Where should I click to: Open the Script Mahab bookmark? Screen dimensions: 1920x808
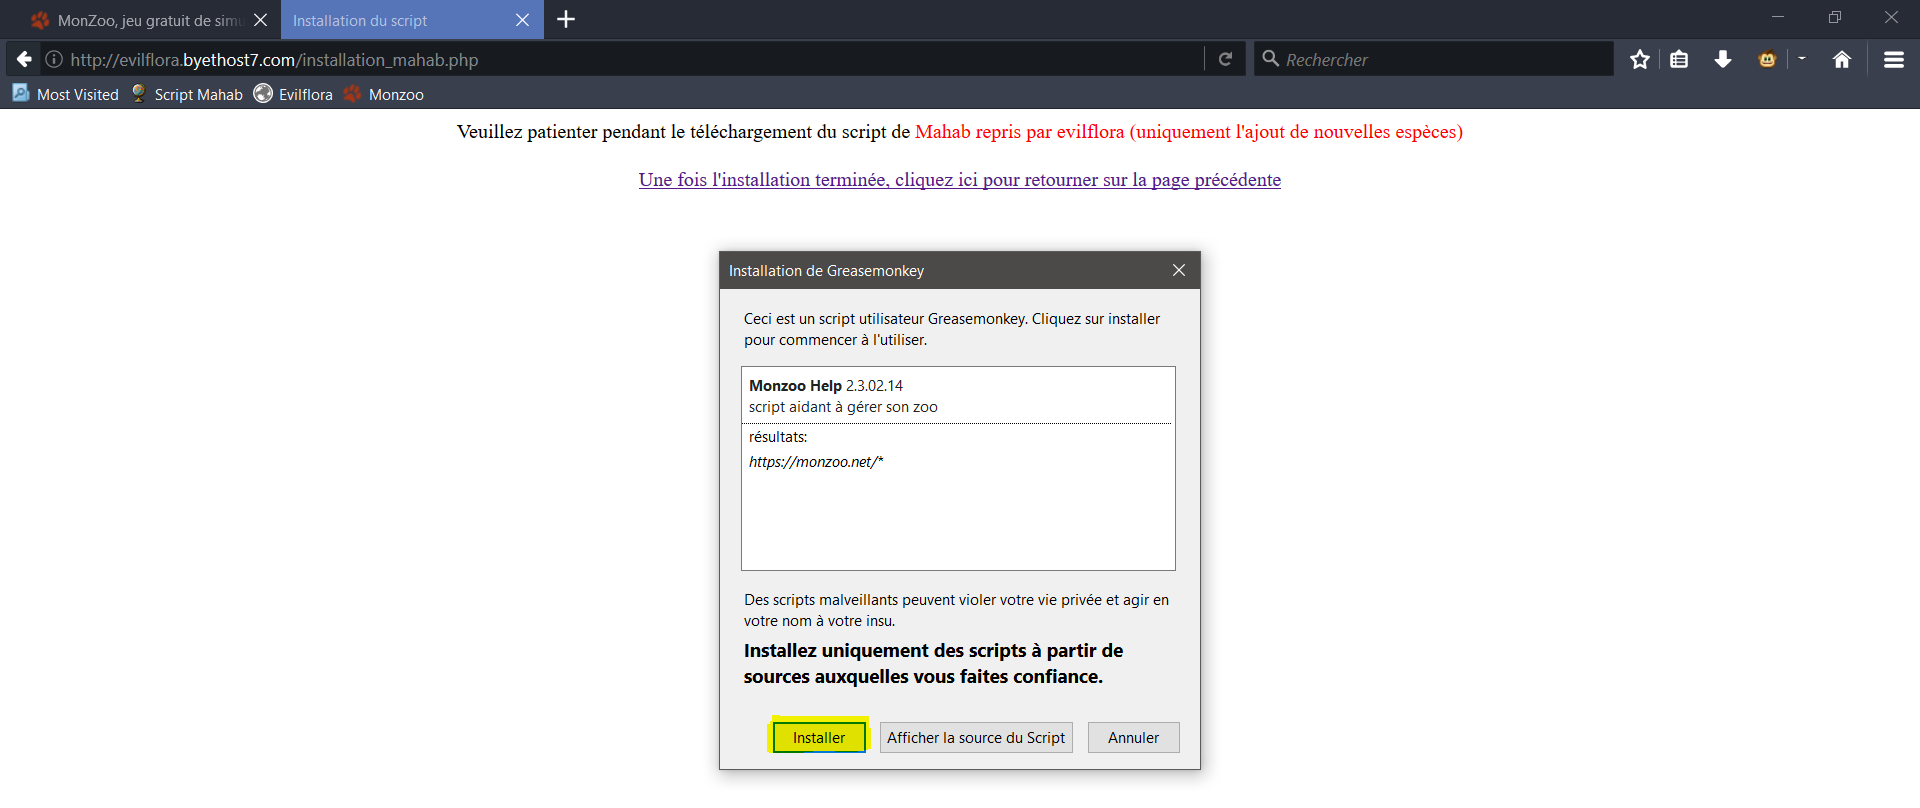pyautogui.click(x=187, y=94)
